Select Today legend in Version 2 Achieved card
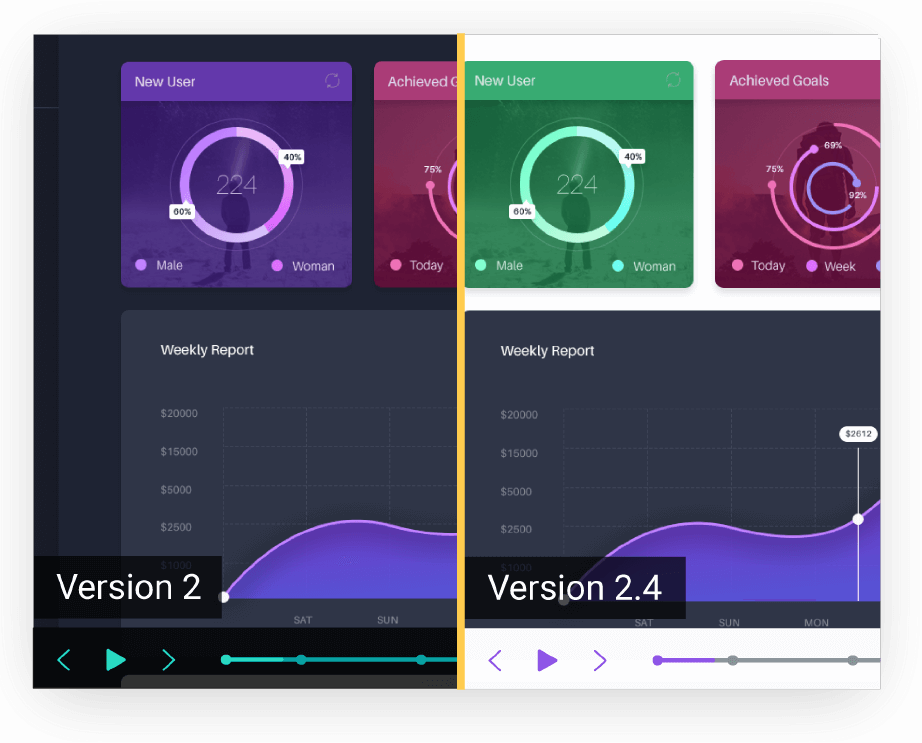The width and height of the screenshot is (922, 743). click(417, 265)
